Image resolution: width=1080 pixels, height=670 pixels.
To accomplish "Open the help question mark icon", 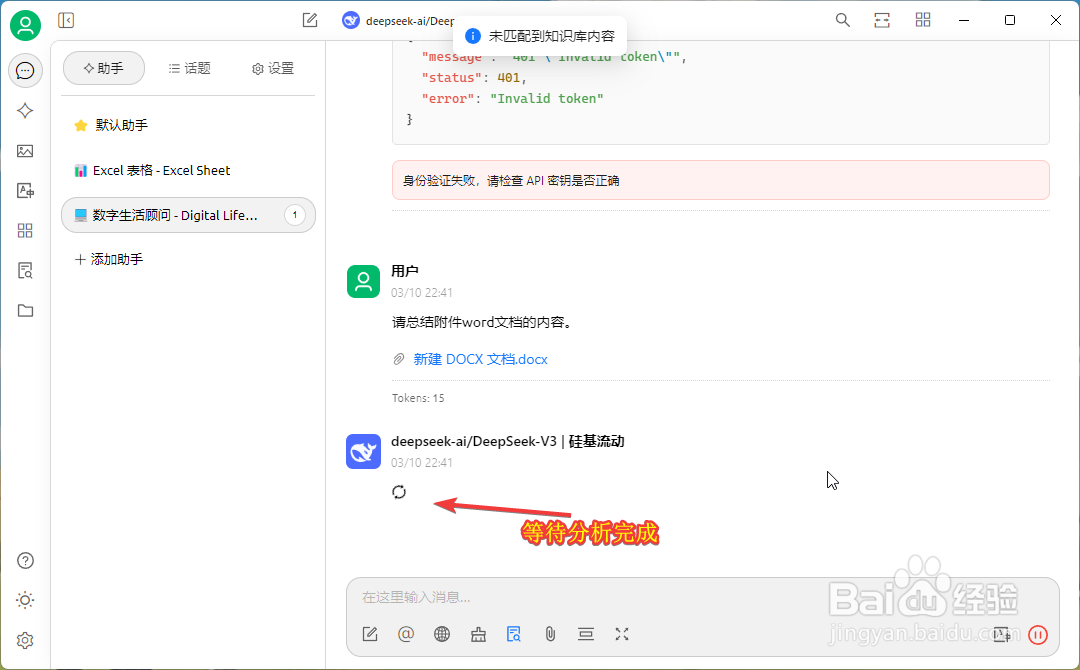I will pos(25,561).
